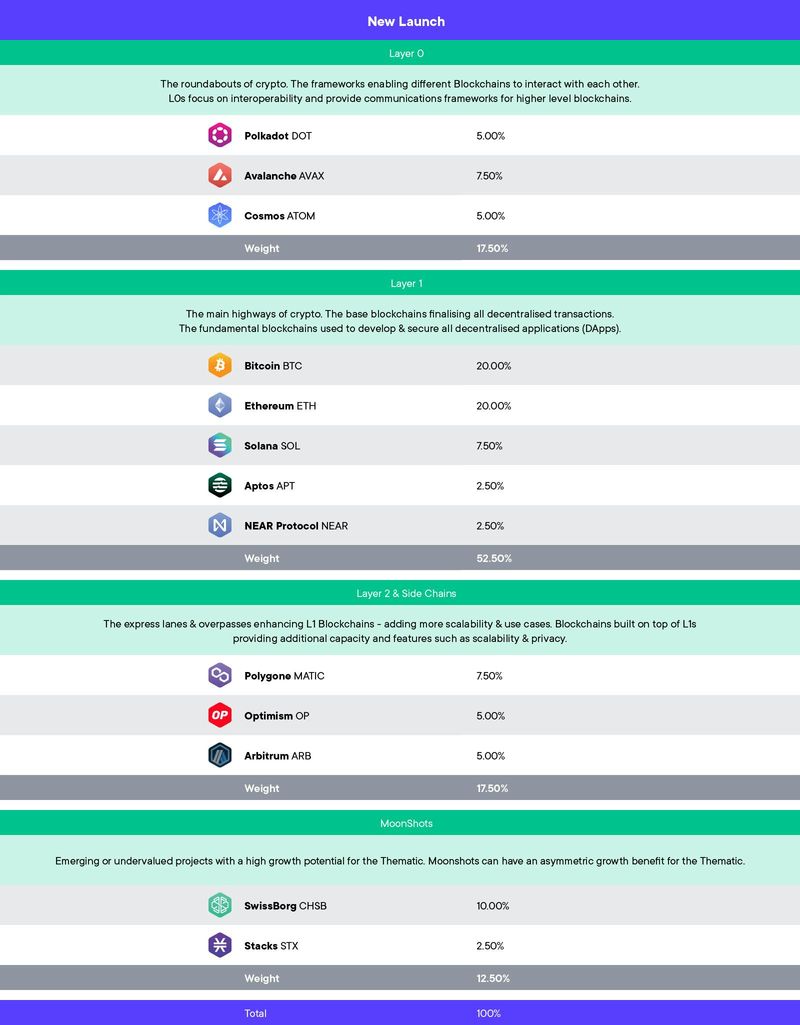Click the Solana SOL logo icon
Image resolution: width=800 pixels, height=1025 pixels.
220,445
